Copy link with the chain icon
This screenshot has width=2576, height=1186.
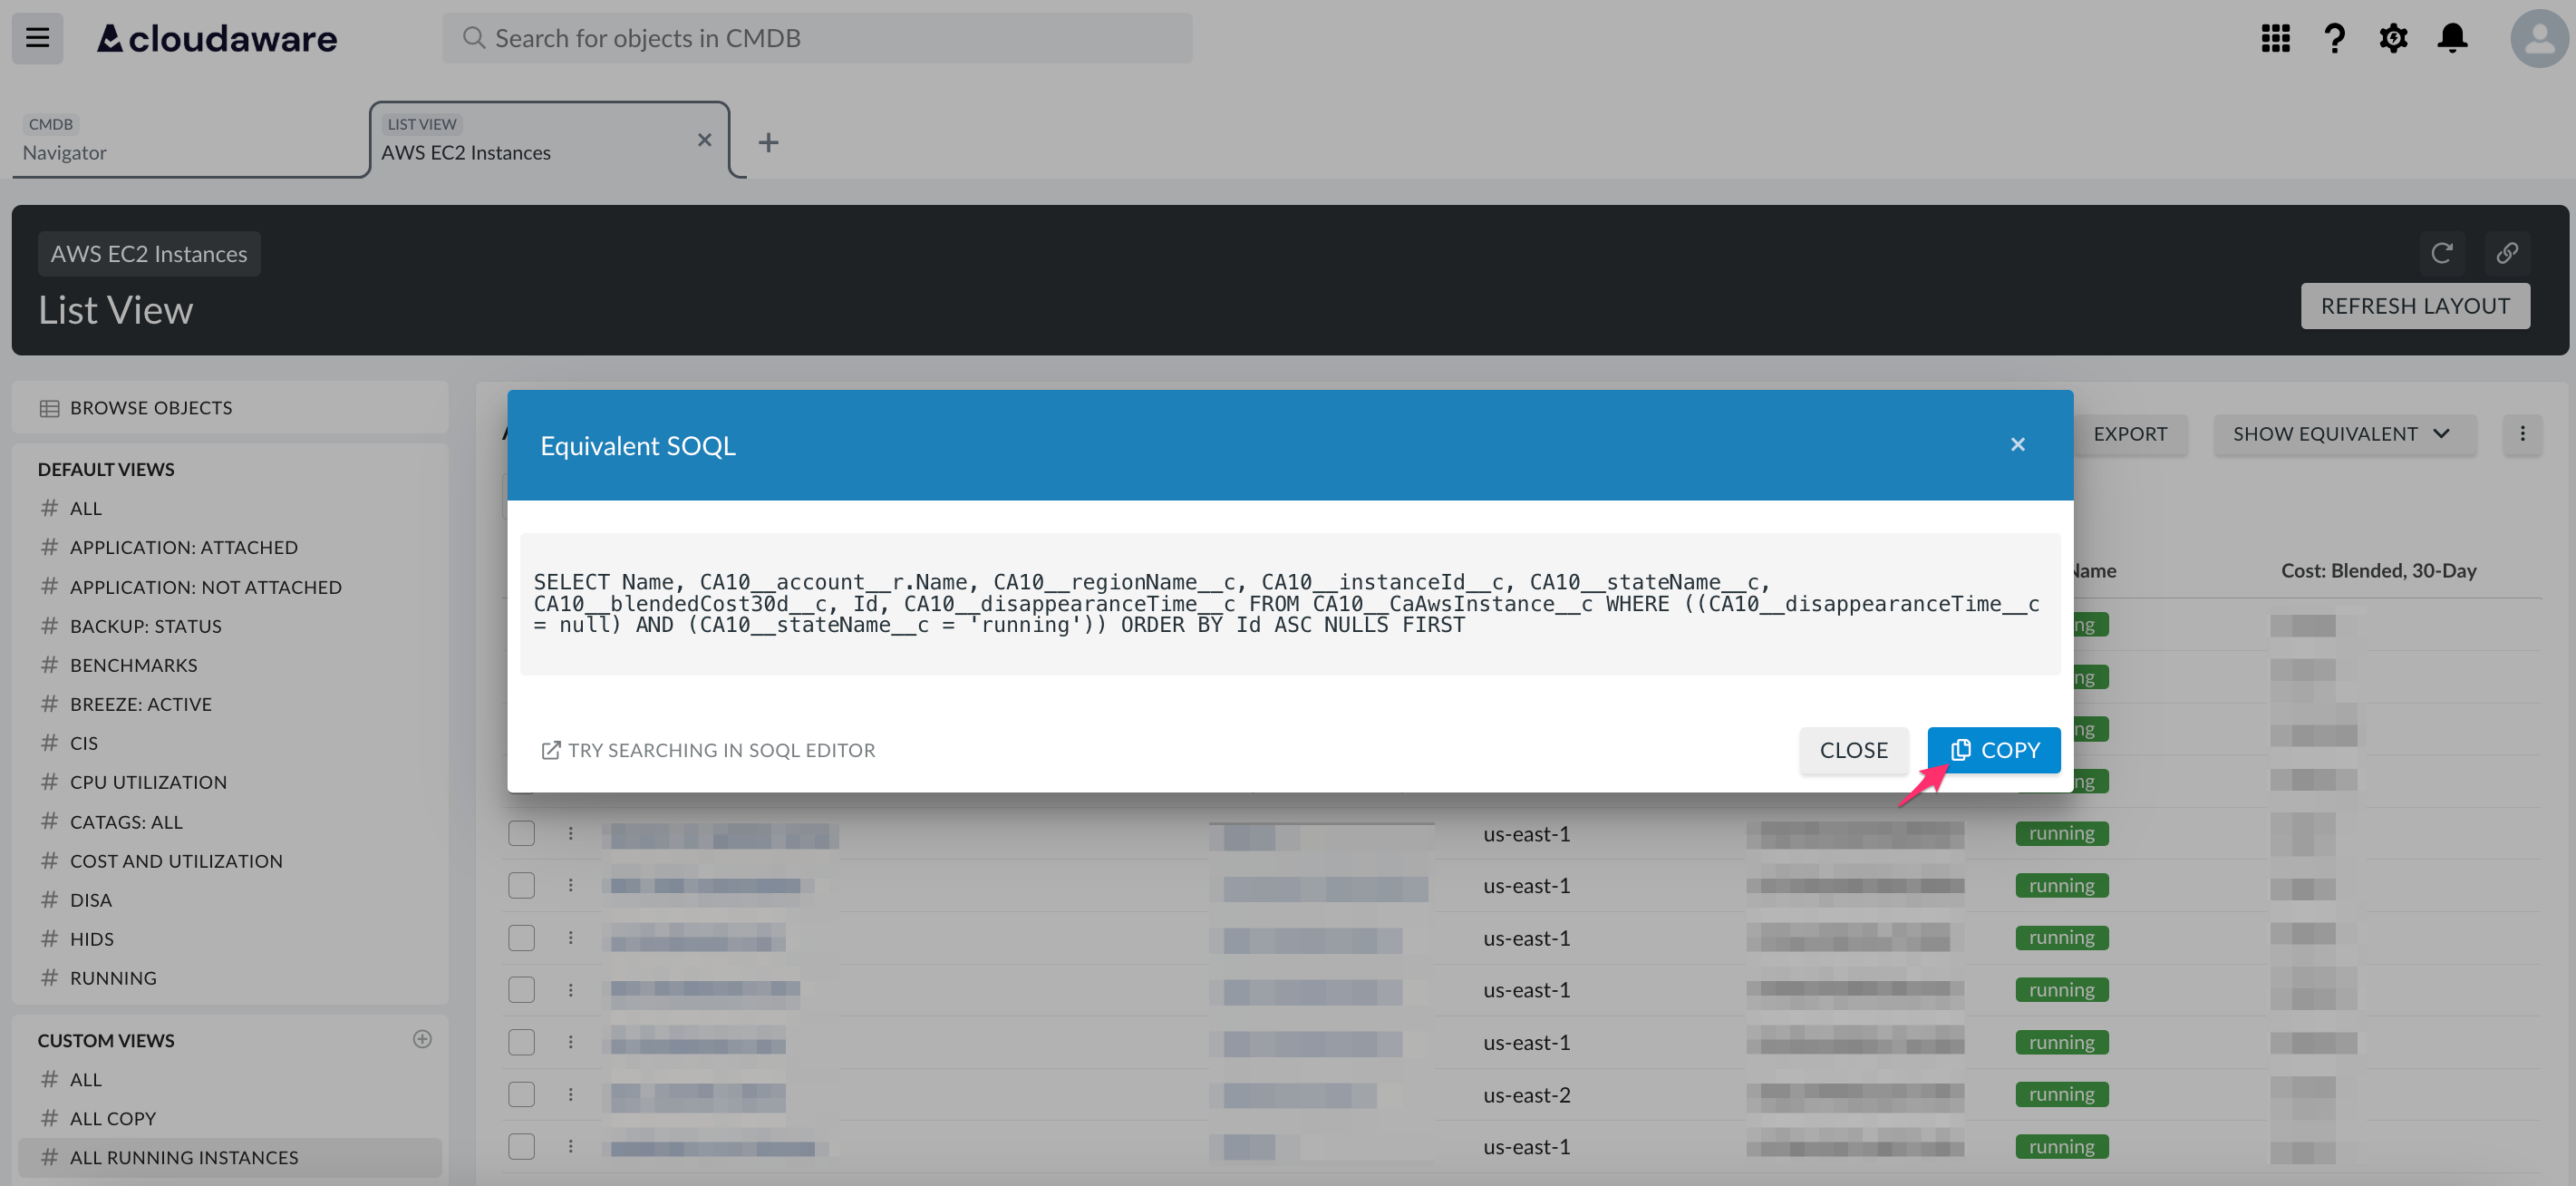pos(2506,253)
